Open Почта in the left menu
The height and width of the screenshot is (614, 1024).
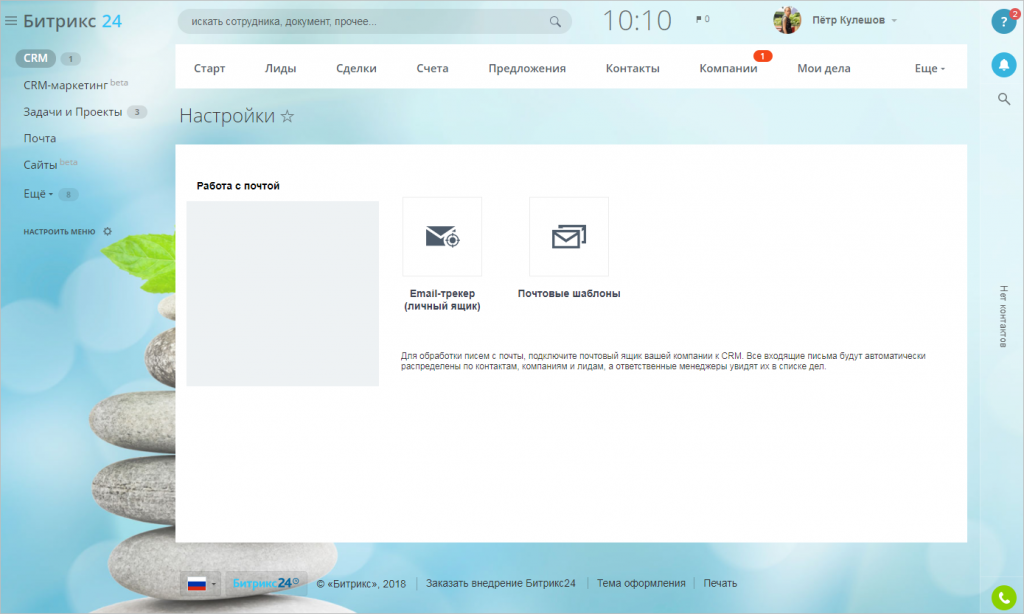pyautogui.click(x=40, y=138)
